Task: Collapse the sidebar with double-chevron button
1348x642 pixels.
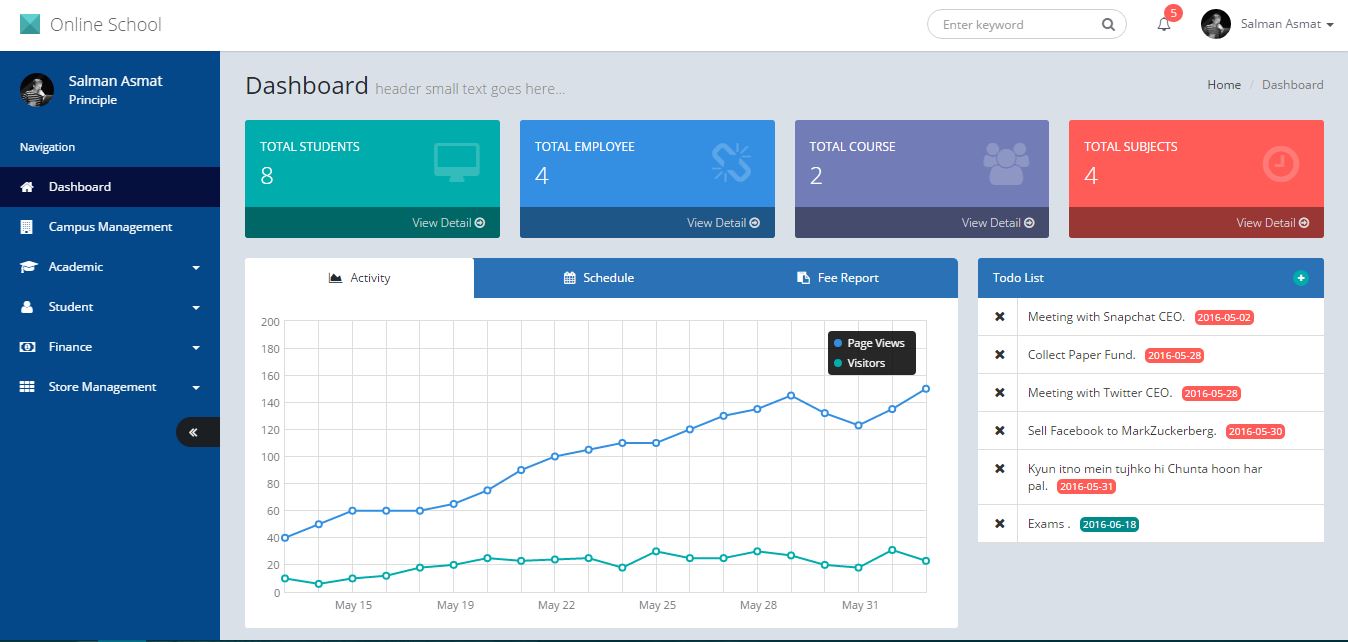Action: 194,432
